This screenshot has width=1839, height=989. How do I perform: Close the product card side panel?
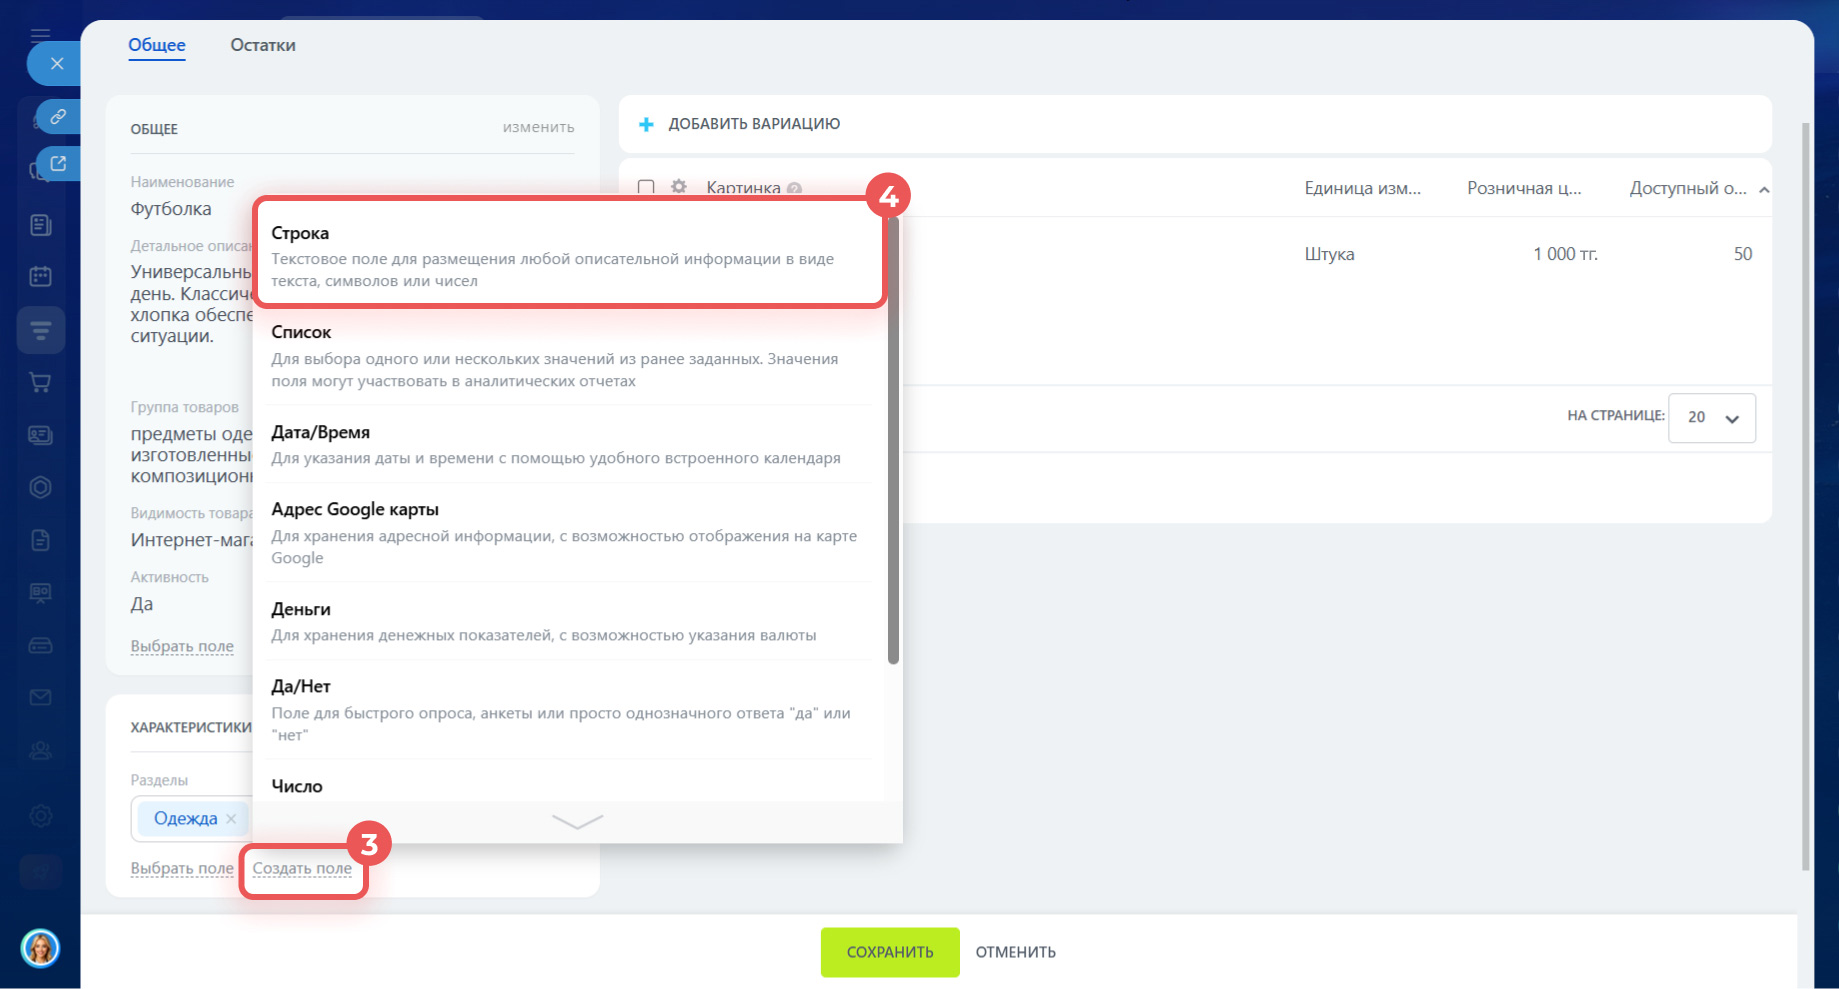(56, 64)
